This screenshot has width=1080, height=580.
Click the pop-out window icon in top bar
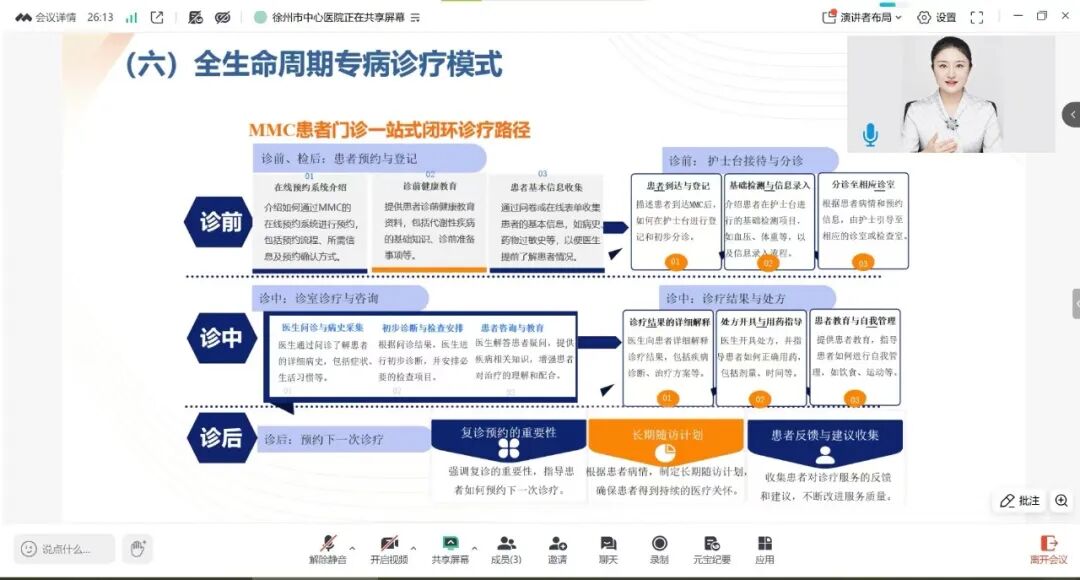click(x=157, y=17)
